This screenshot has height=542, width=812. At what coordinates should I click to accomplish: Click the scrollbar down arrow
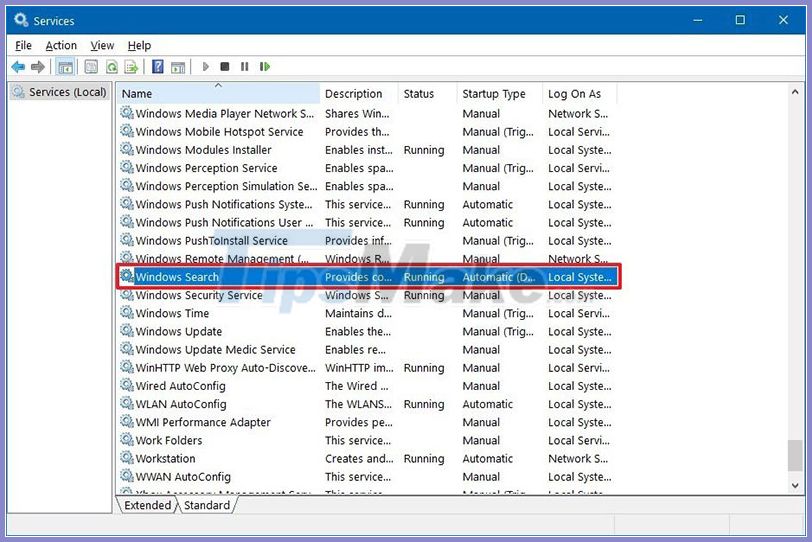pyautogui.click(x=795, y=485)
